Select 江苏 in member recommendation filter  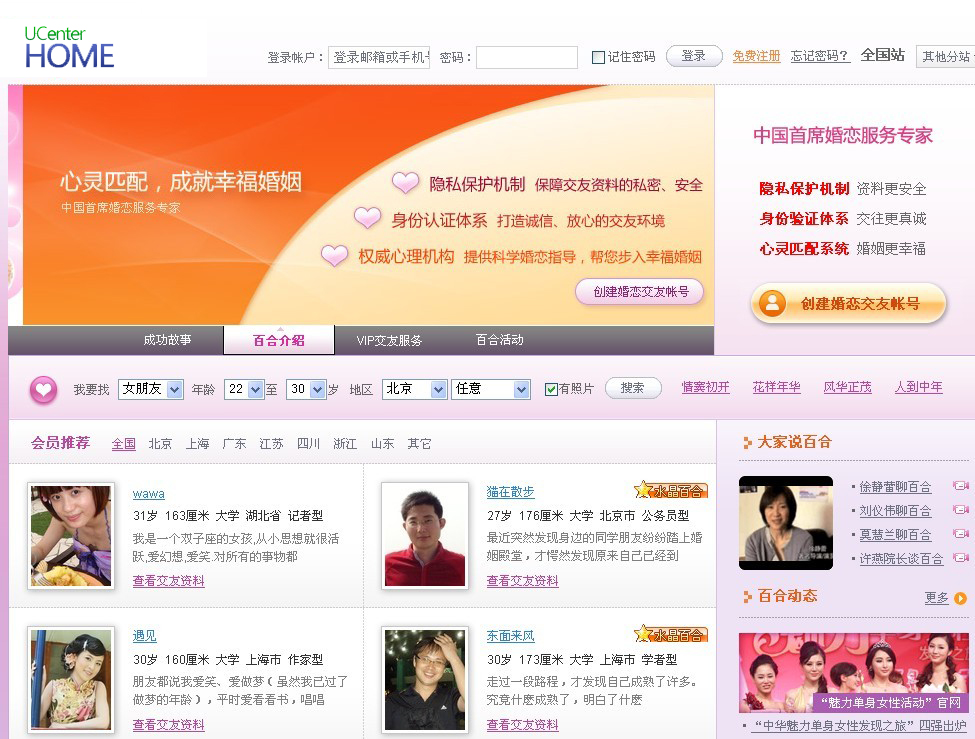pos(271,444)
